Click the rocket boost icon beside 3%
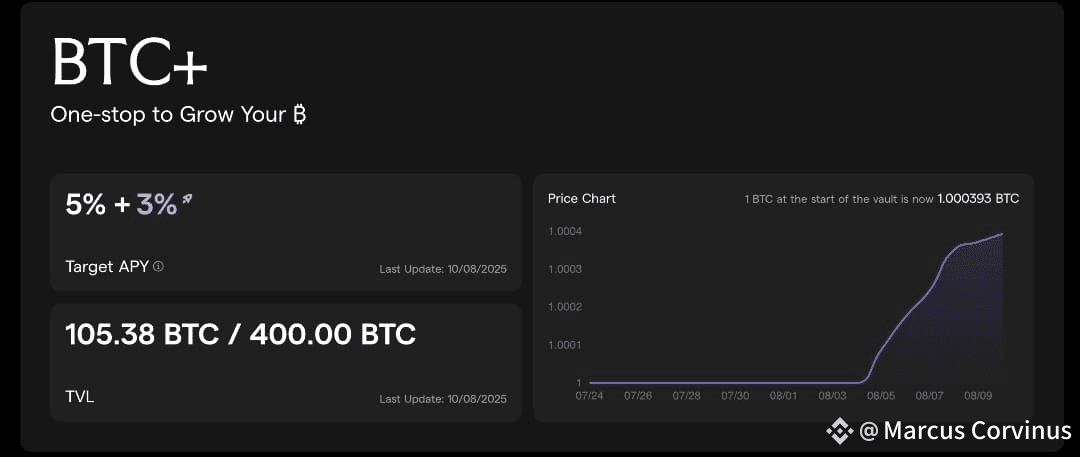The height and width of the screenshot is (457, 1080). point(187,201)
